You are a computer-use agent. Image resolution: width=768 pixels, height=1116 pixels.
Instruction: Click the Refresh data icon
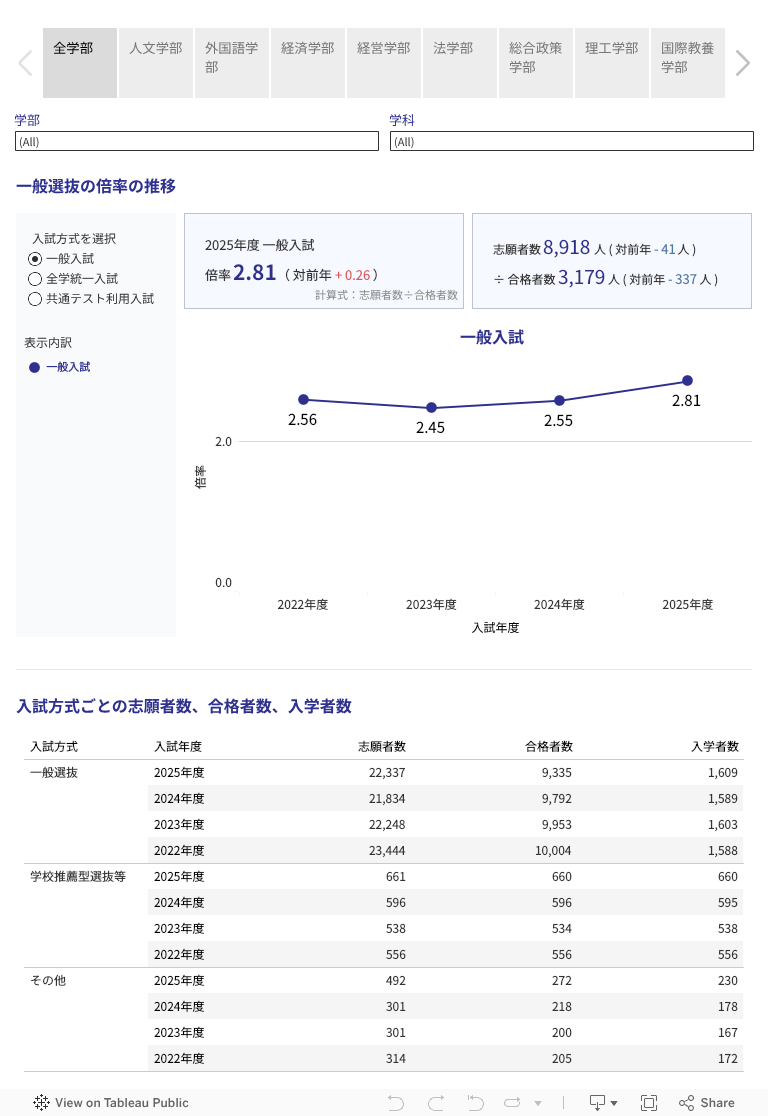pos(513,1103)
